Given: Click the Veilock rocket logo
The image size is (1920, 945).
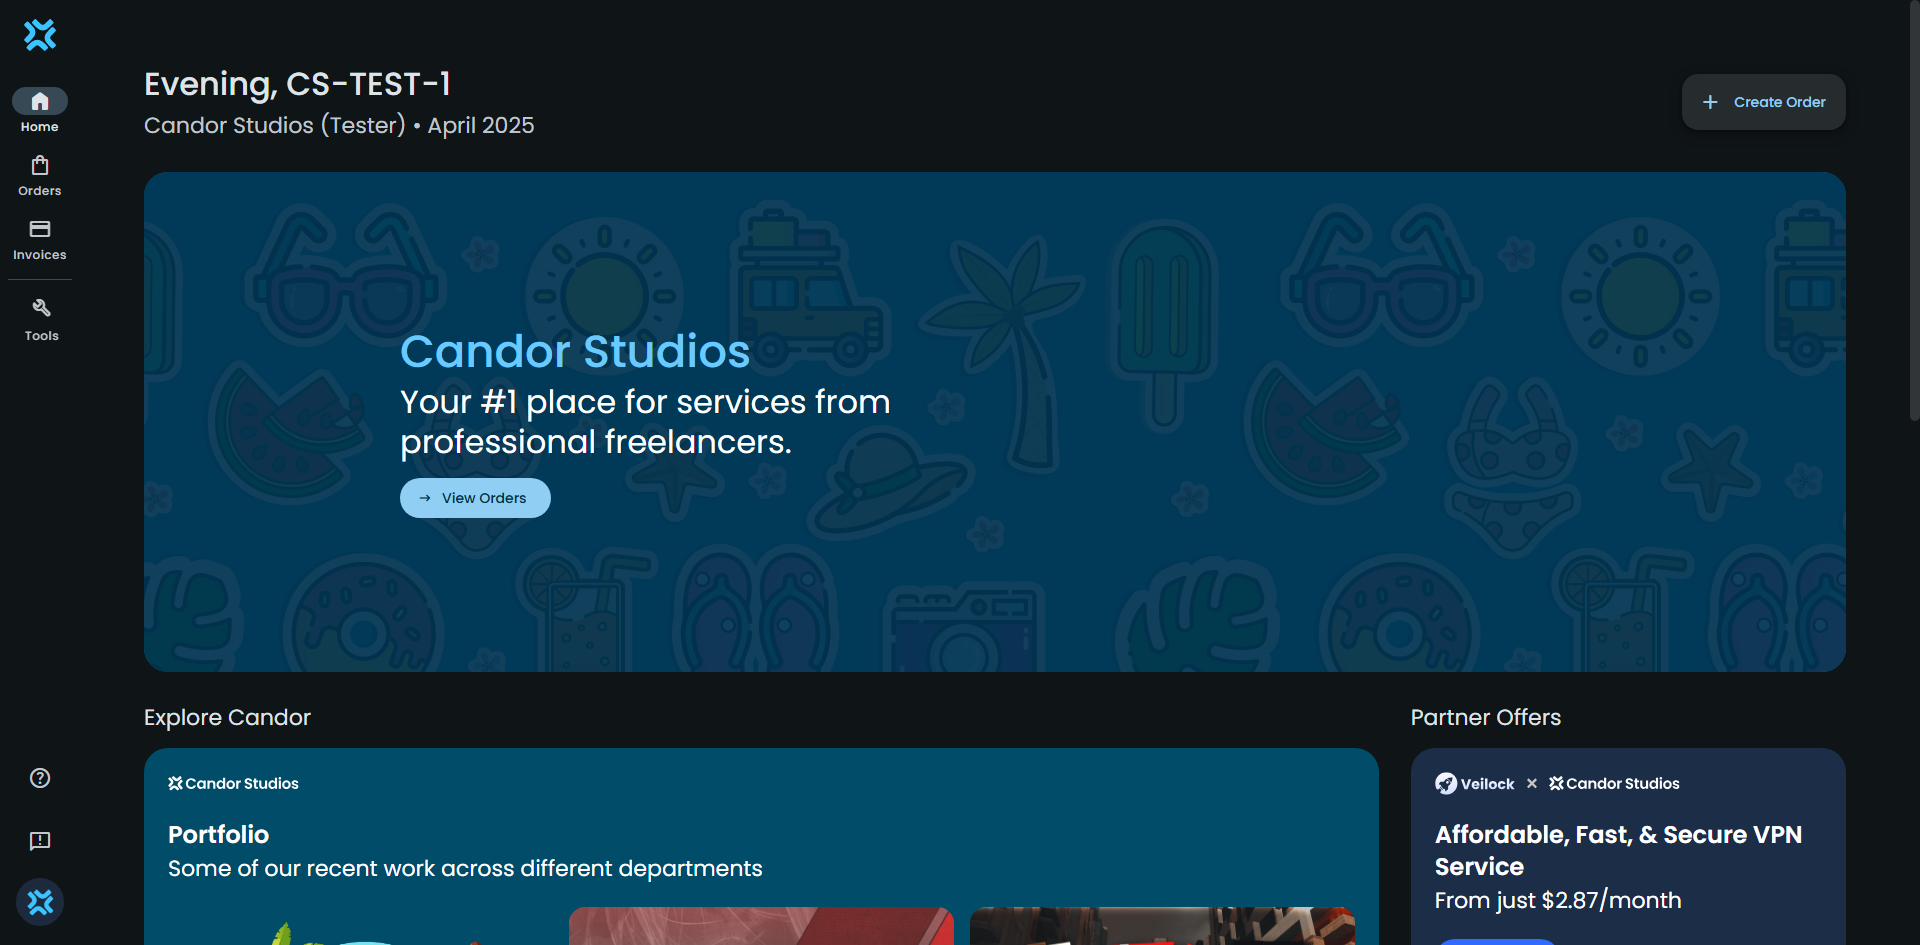Looking at the screenshot, I should point(1446,784).
